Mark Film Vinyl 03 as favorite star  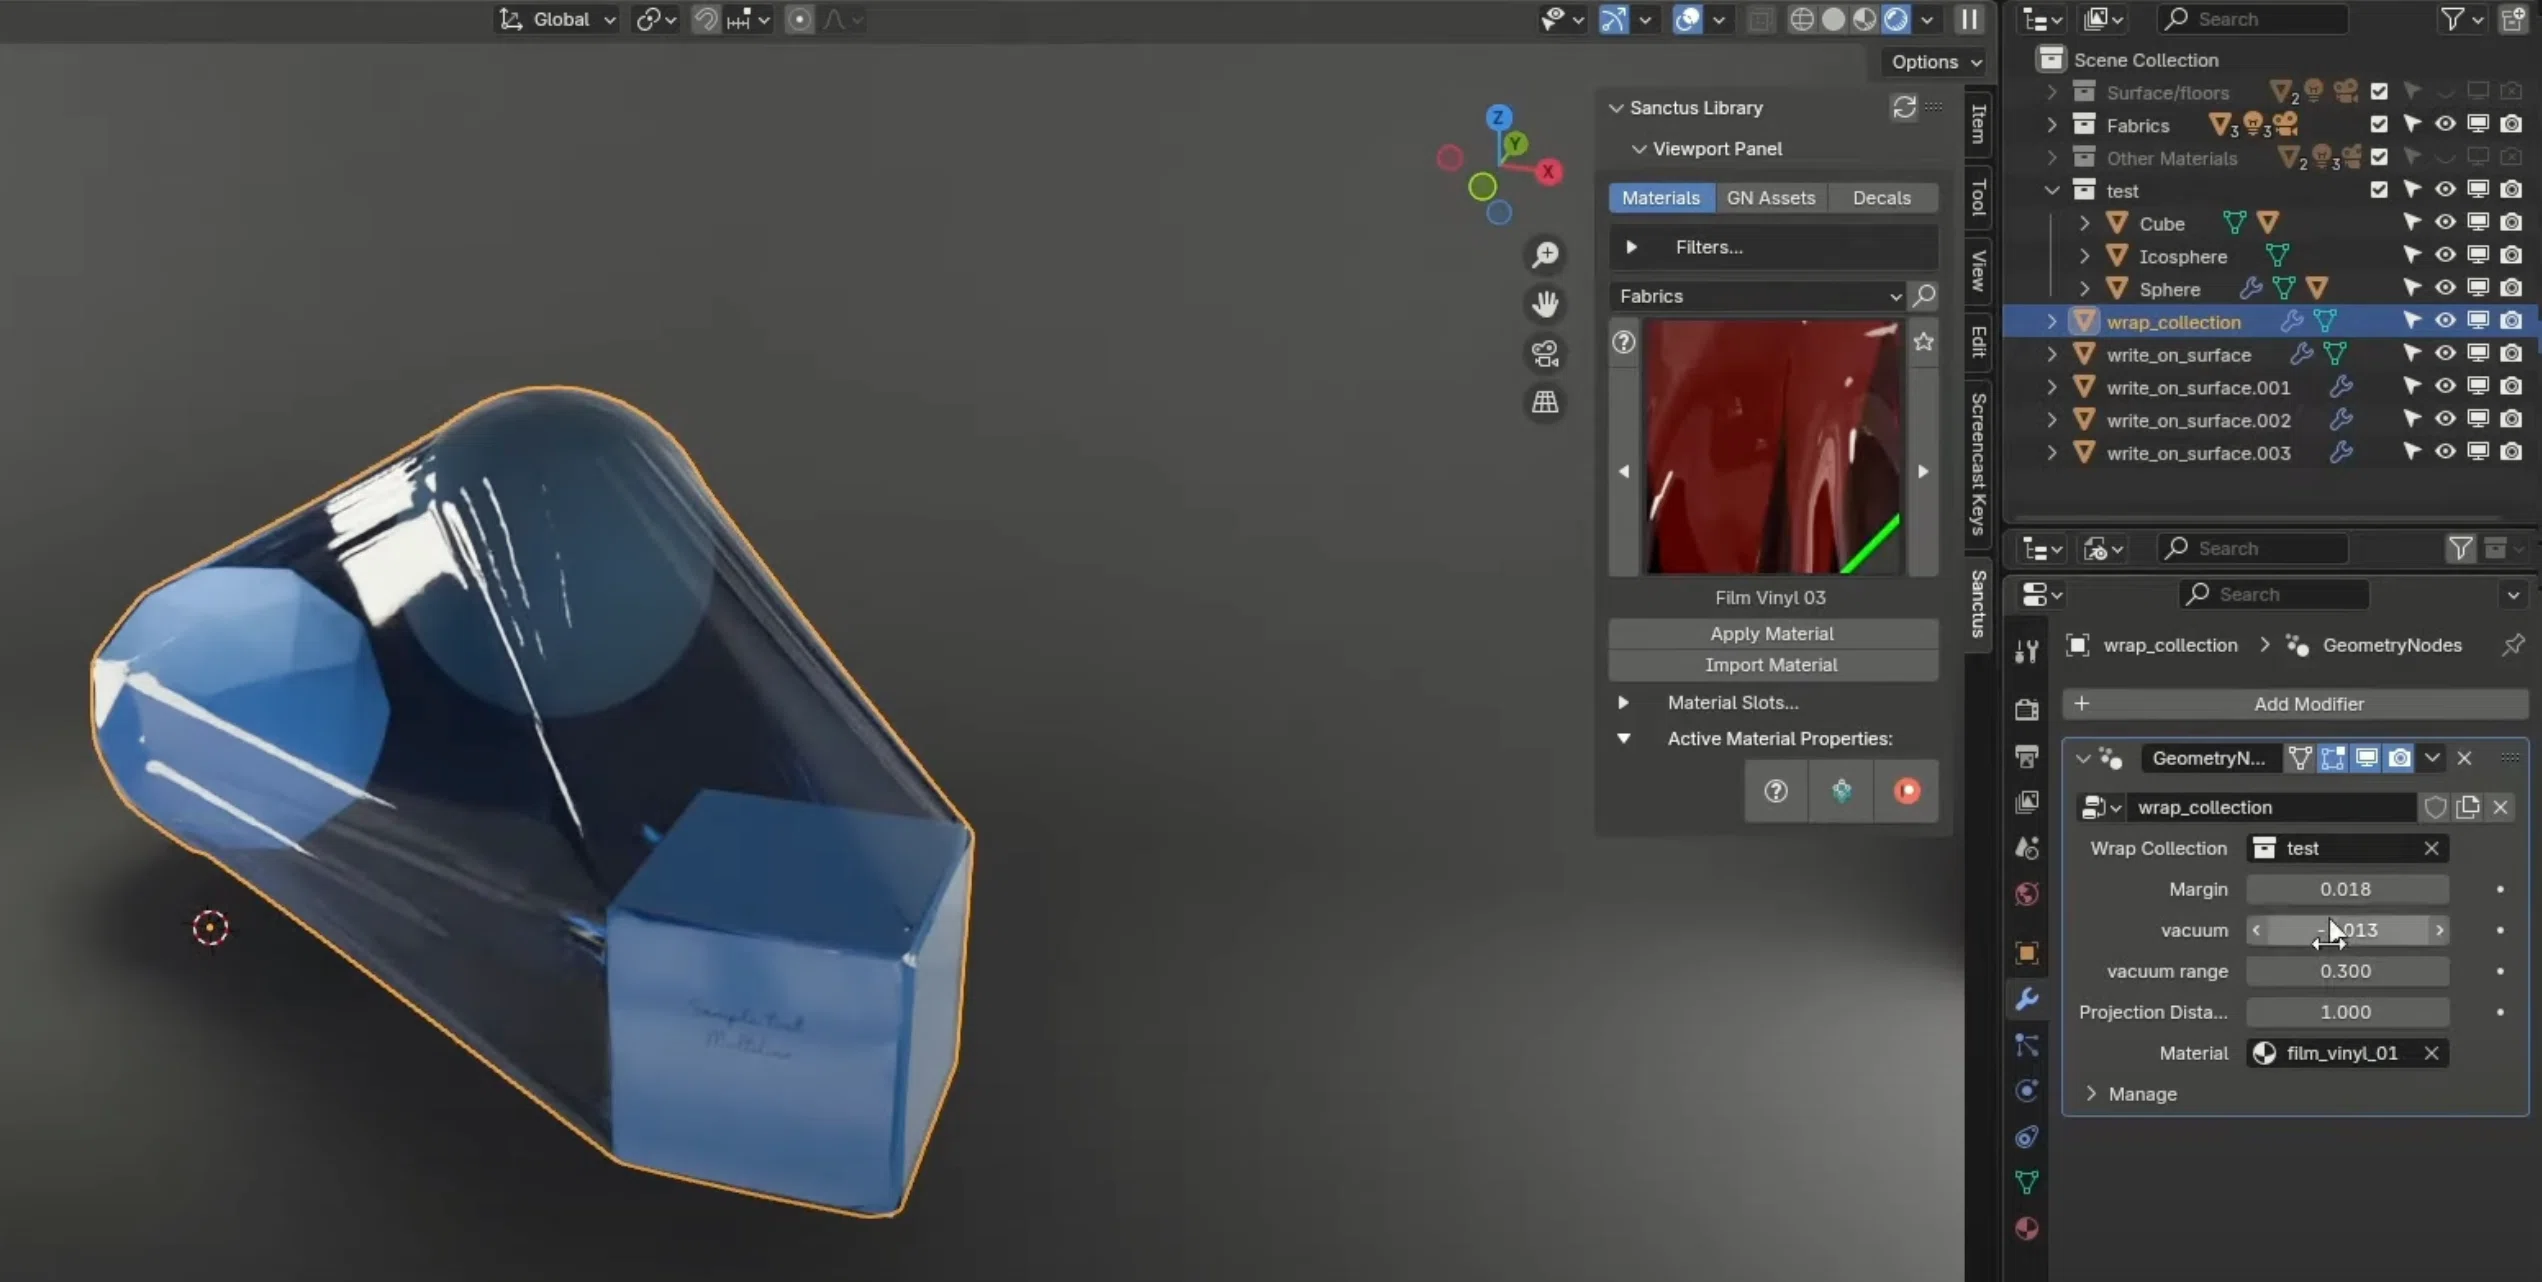1923,342
